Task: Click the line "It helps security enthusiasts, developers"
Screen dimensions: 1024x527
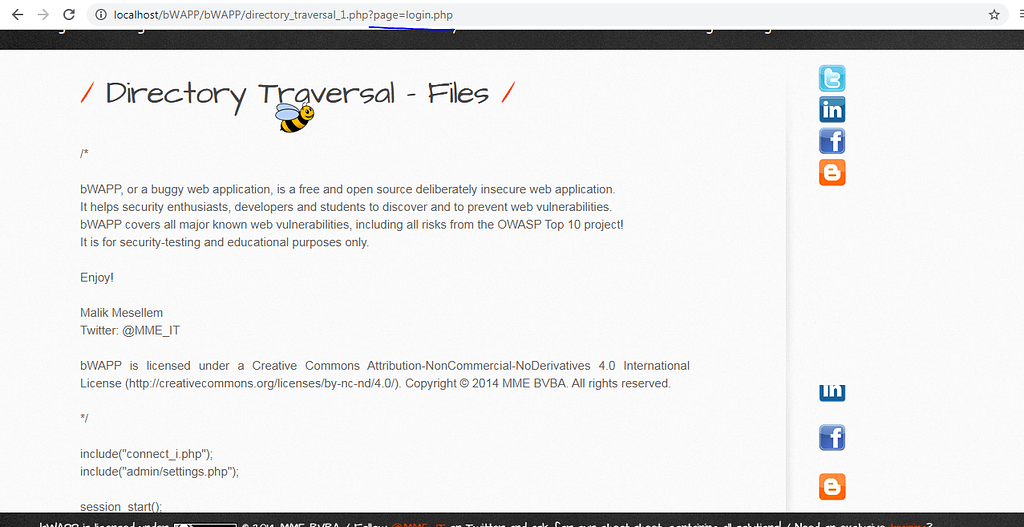Action: [345, 207]
